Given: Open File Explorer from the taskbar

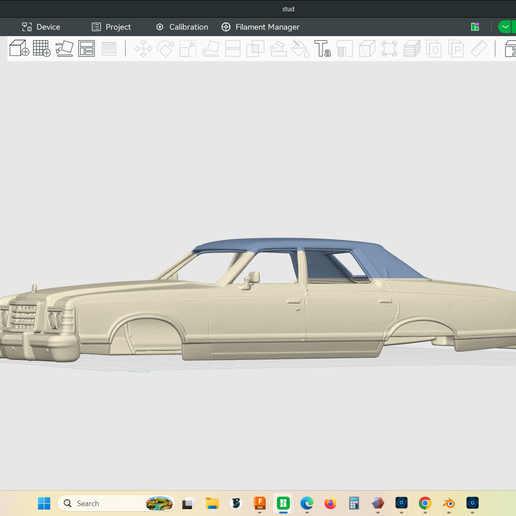Looking at the screenshot, I should 212,503.
